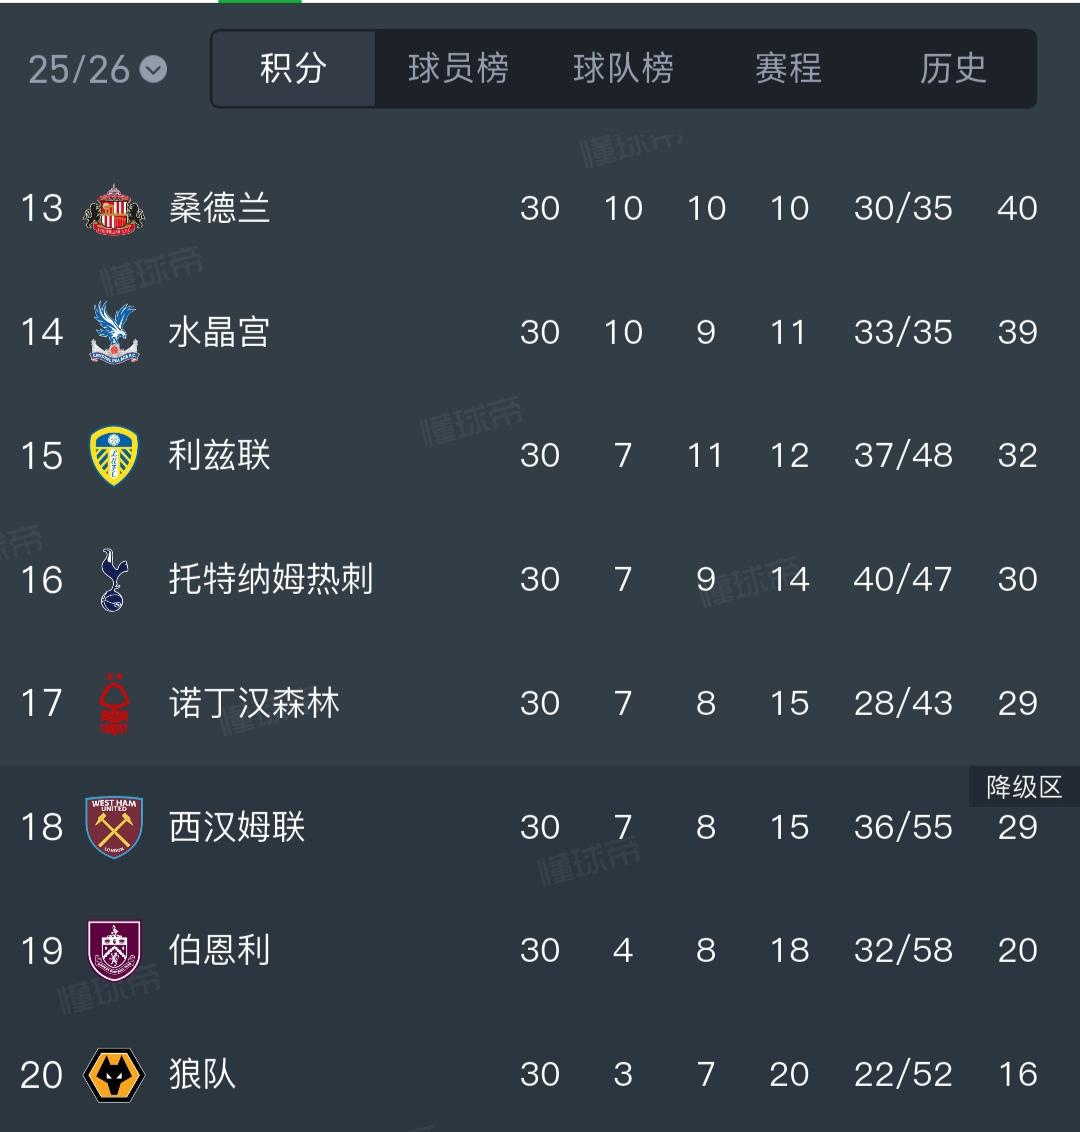Select the Leeds United (利兹联) badge
Image resolution: width=1080 pixels, height=1132 pixels.
(x=113, y=456)
